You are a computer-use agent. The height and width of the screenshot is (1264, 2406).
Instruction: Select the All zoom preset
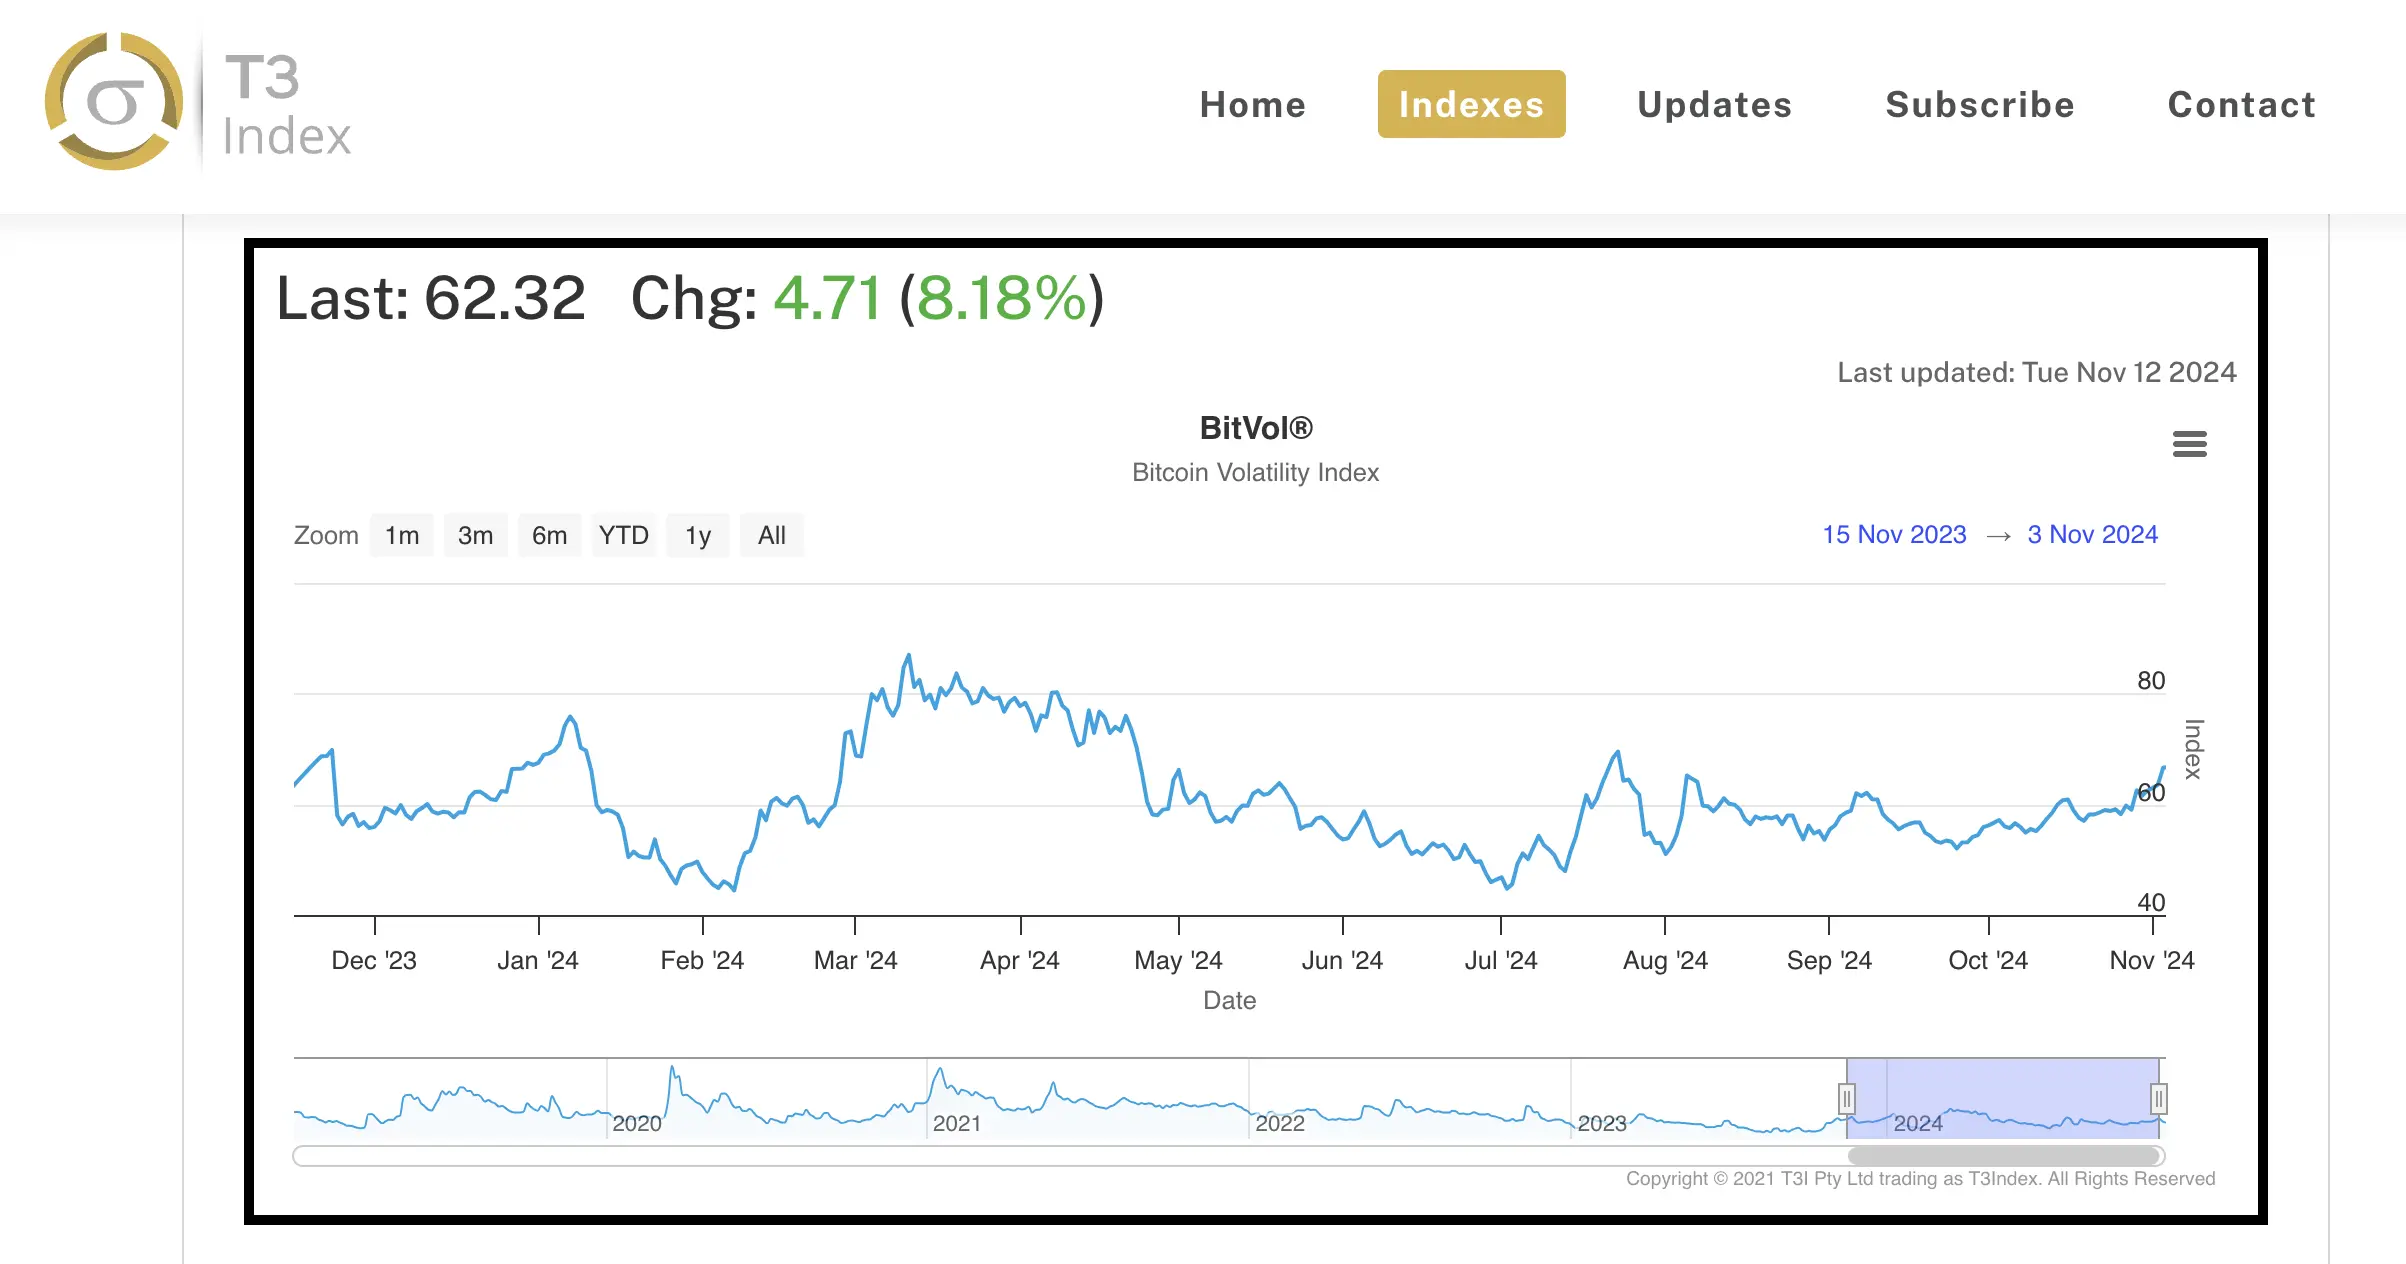tap(771, 535)
